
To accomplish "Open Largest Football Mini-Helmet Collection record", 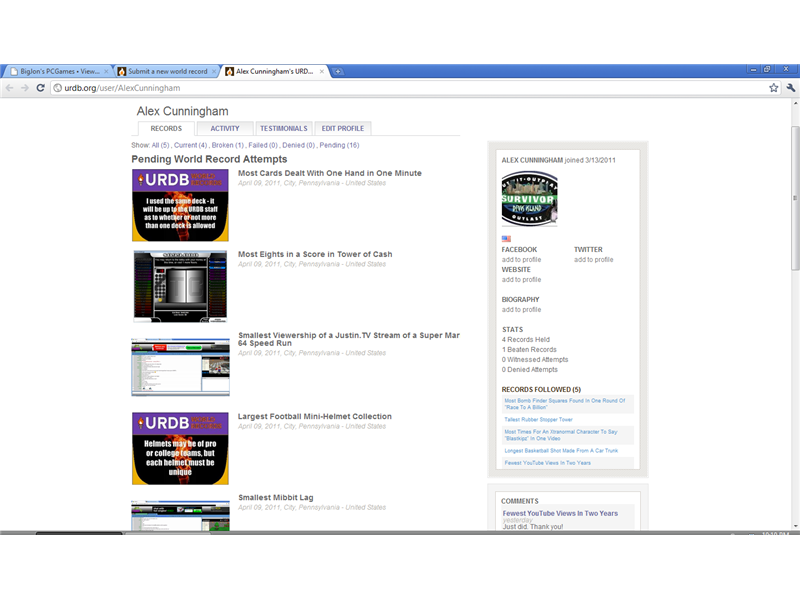I will click(x=314, y=417).
